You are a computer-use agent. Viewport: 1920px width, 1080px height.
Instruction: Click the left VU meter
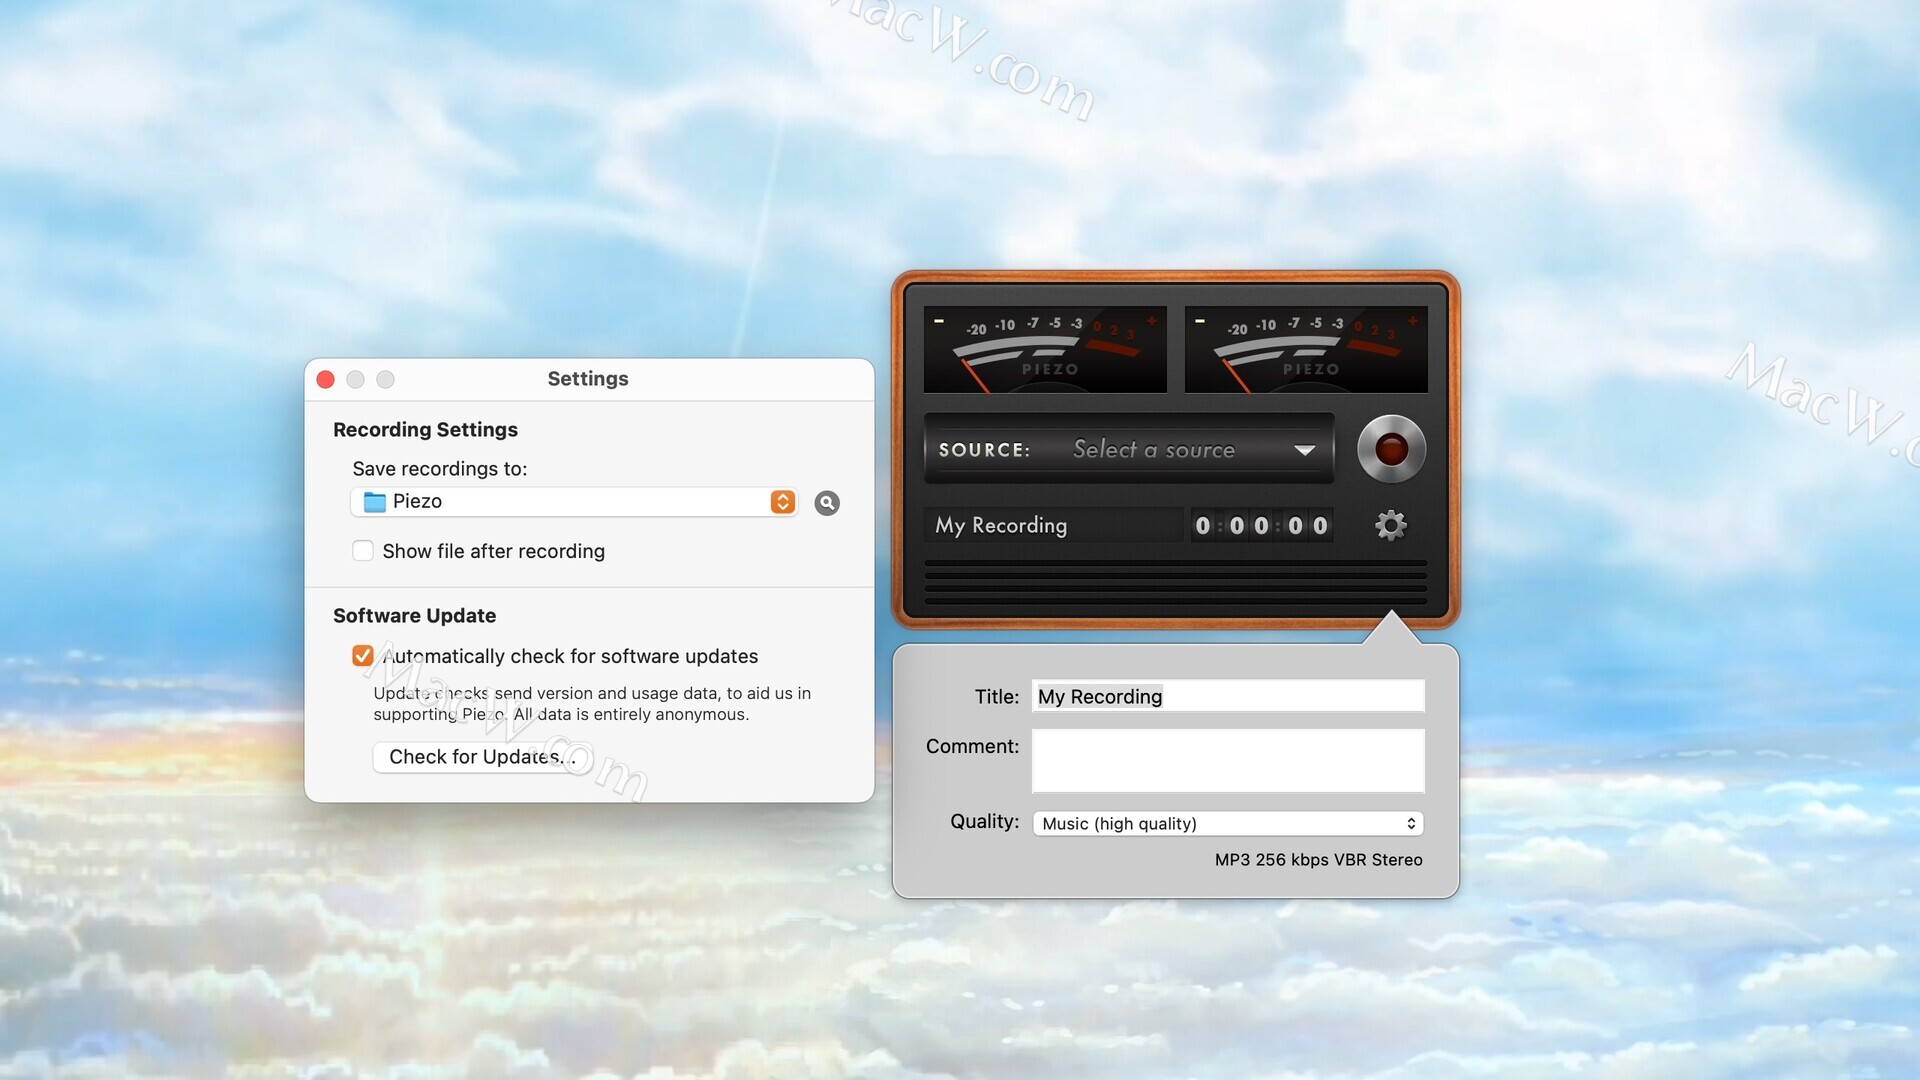(x=1045, y=349)
